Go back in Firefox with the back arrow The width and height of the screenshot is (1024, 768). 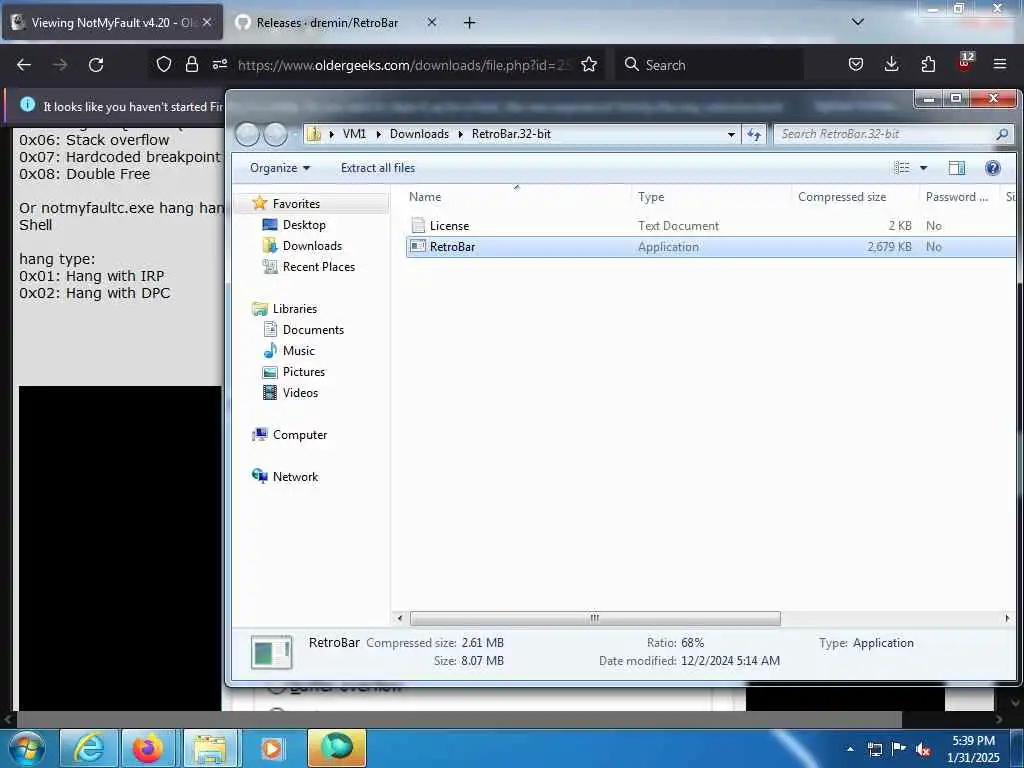pos(24,65)
